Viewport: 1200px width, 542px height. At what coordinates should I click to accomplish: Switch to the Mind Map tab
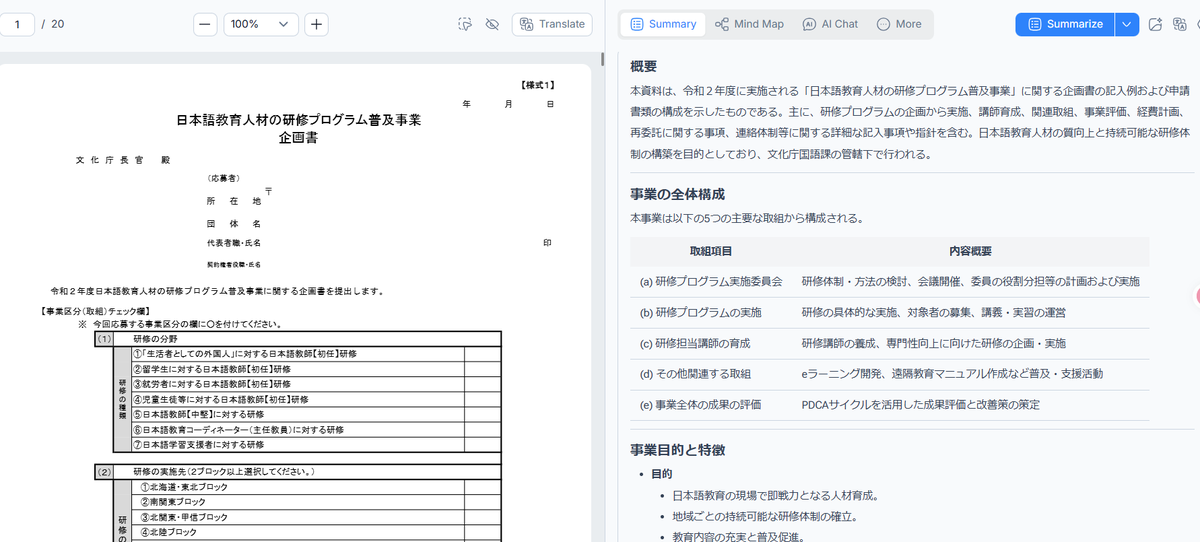[749, 24]
